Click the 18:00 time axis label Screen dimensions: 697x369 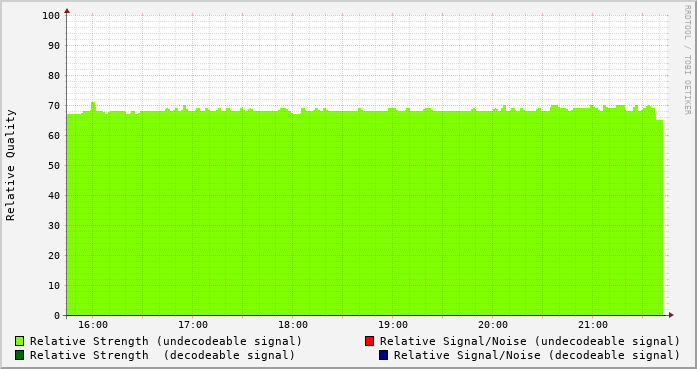[x=293, y=325]
